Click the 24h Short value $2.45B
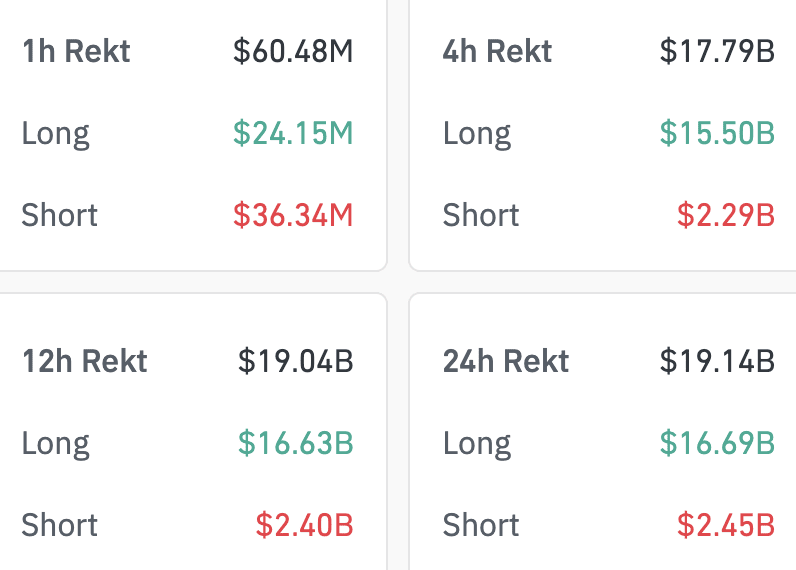This screenshot has height=570, width=796. pos(726,525)
